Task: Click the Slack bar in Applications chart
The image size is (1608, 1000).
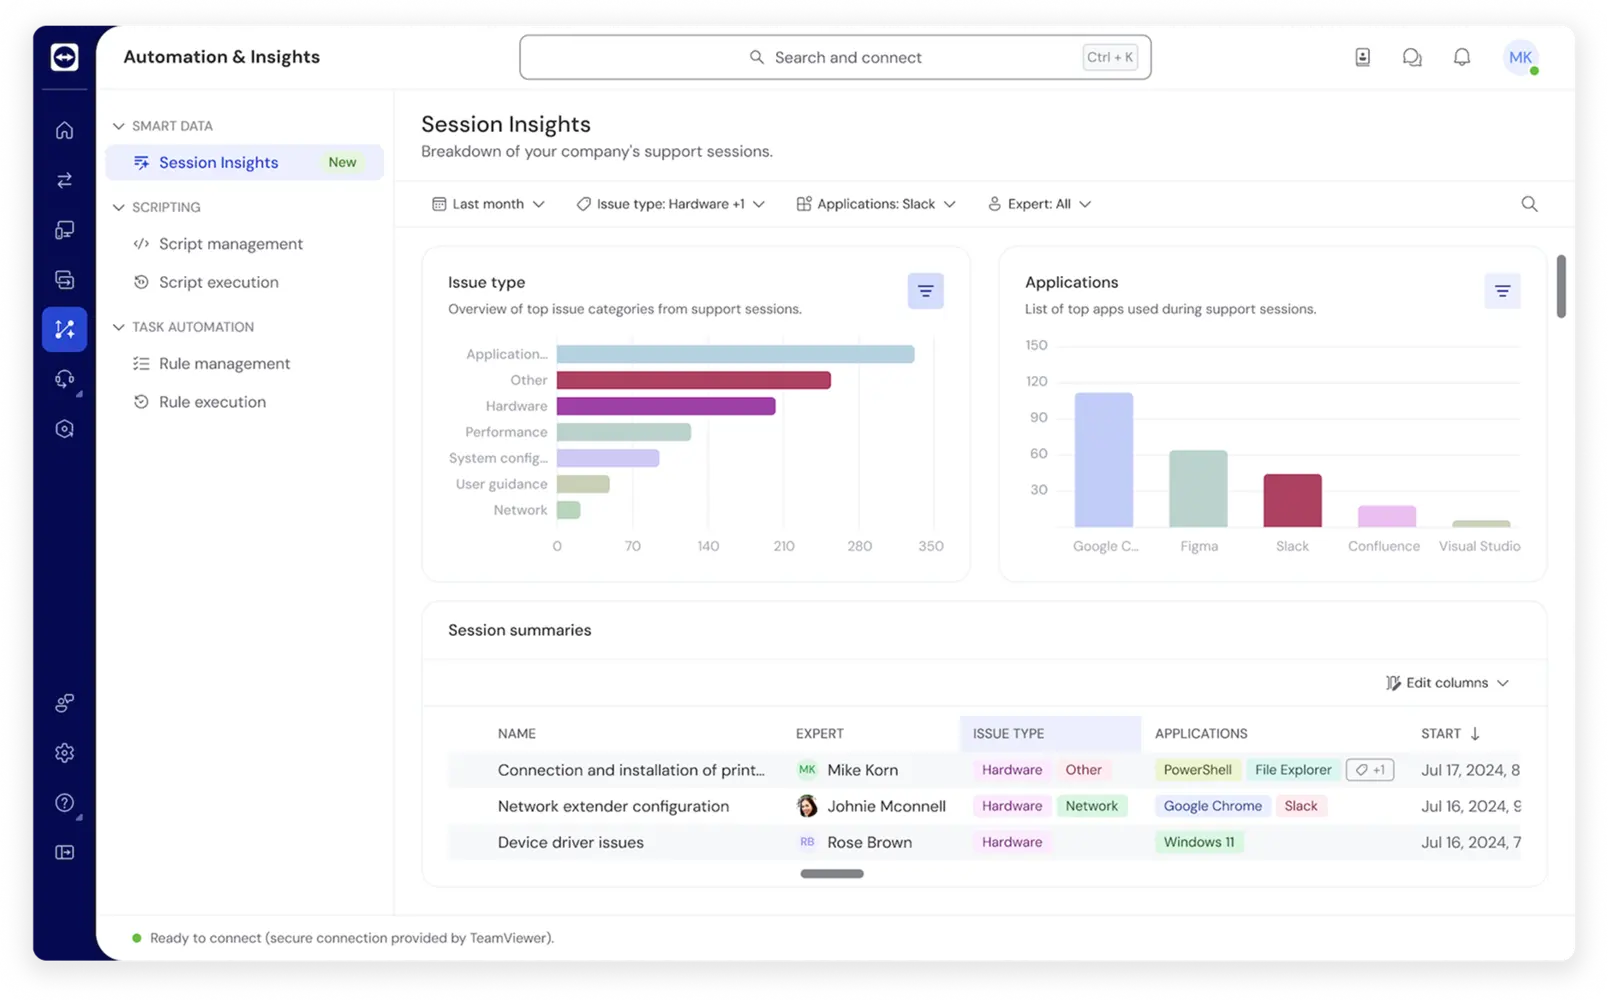Action: [x=1292, y=500]
